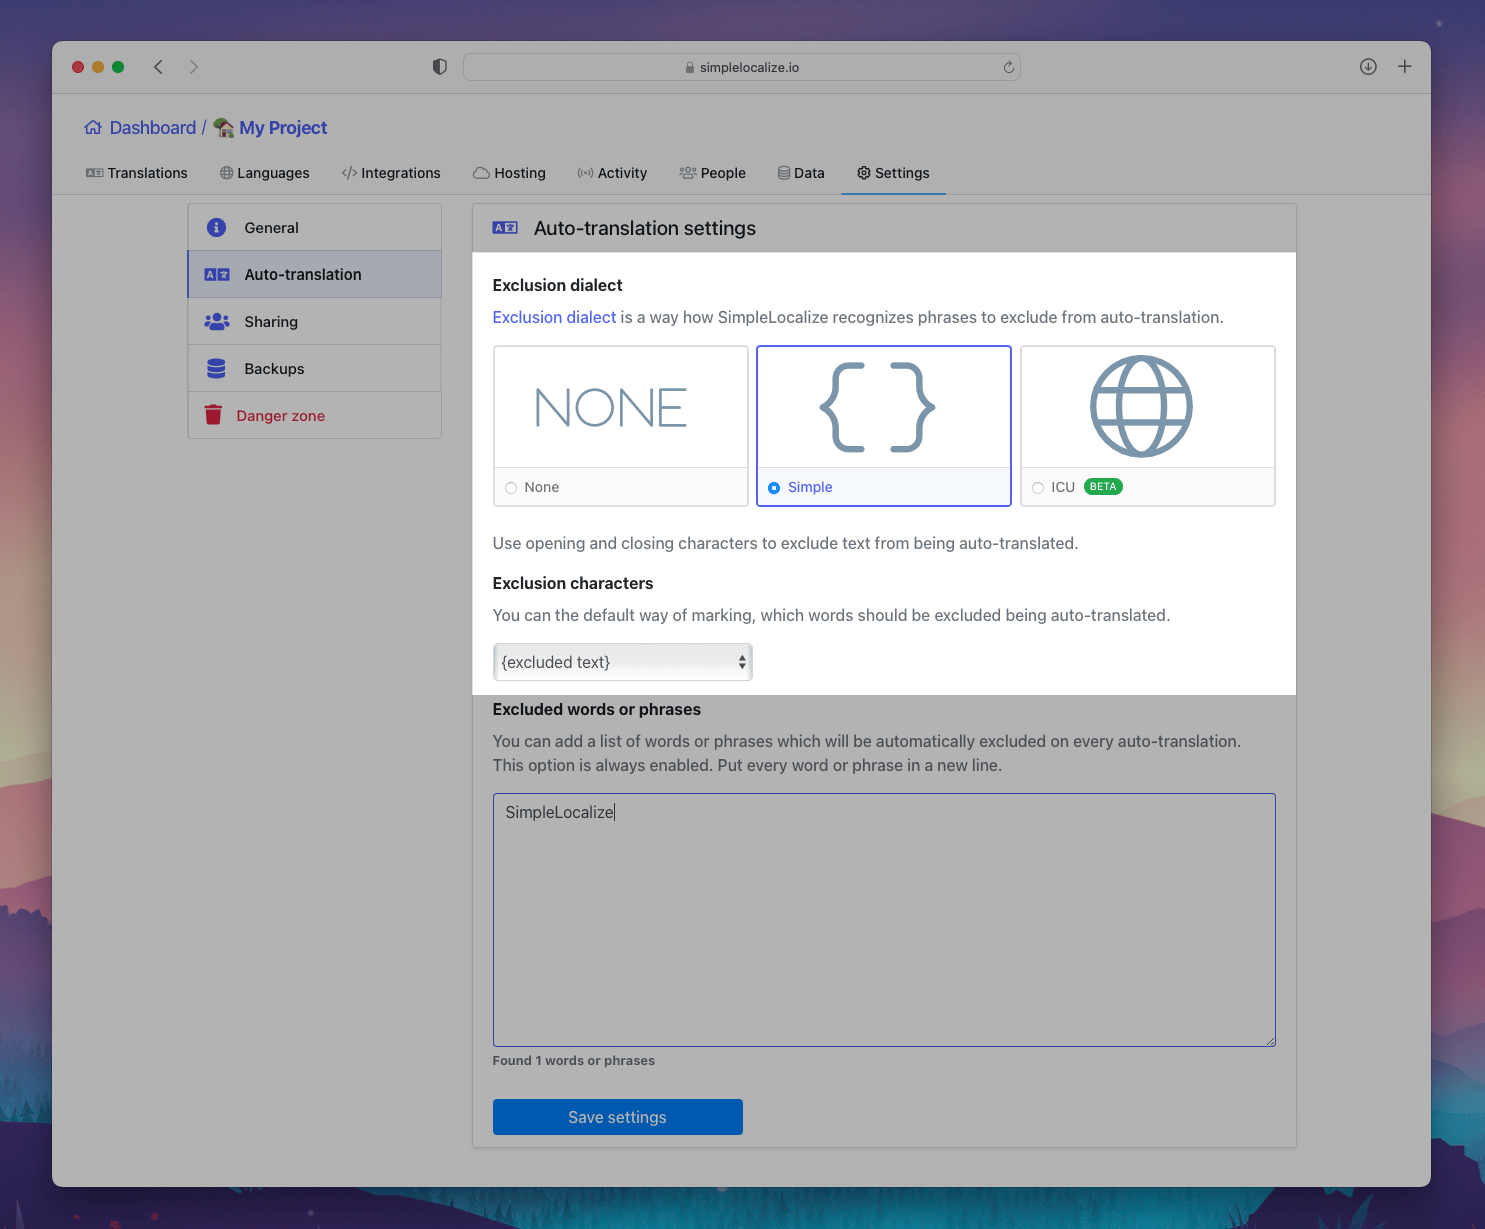
Task: Click 'Excluded words or phrases' heading
Action: point(597,709)
